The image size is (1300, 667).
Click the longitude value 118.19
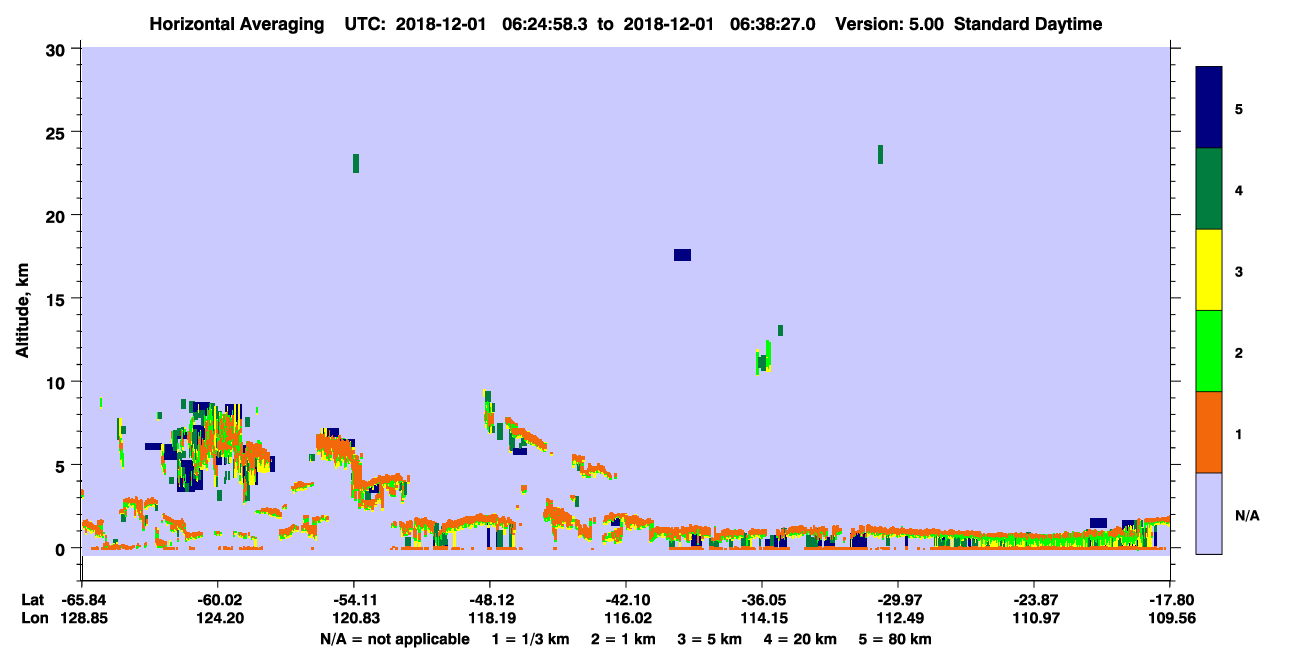(x=490, y=618)
